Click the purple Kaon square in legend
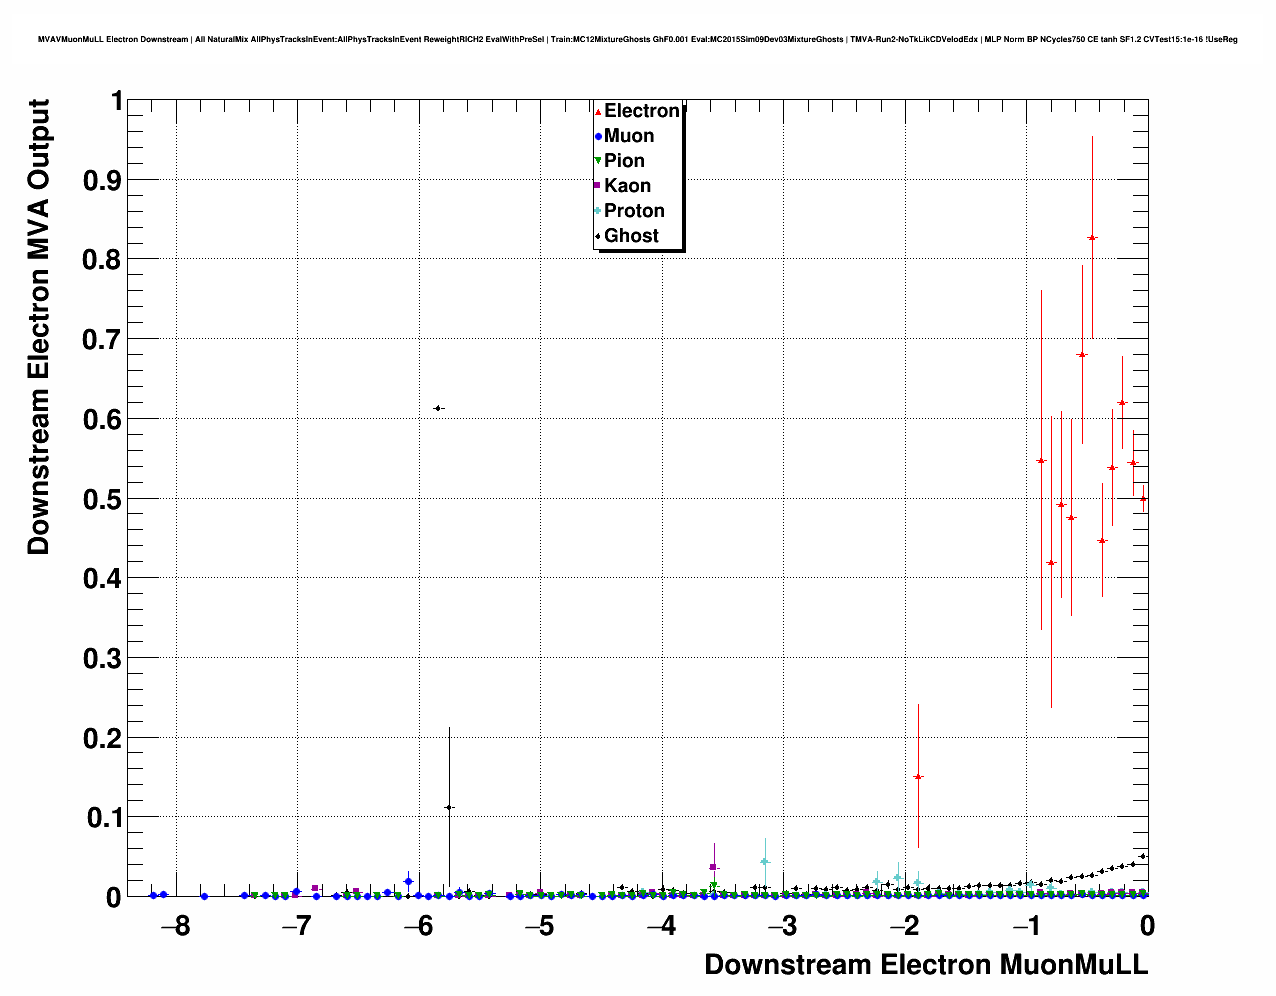The image size is (1276, 996). click(x=598, y=186)
